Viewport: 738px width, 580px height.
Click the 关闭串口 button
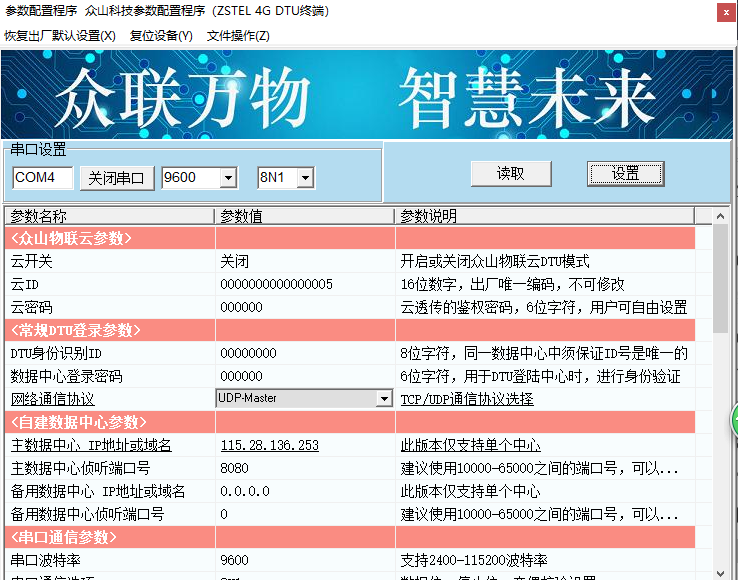pyautogui.click(x=117, y=178)
